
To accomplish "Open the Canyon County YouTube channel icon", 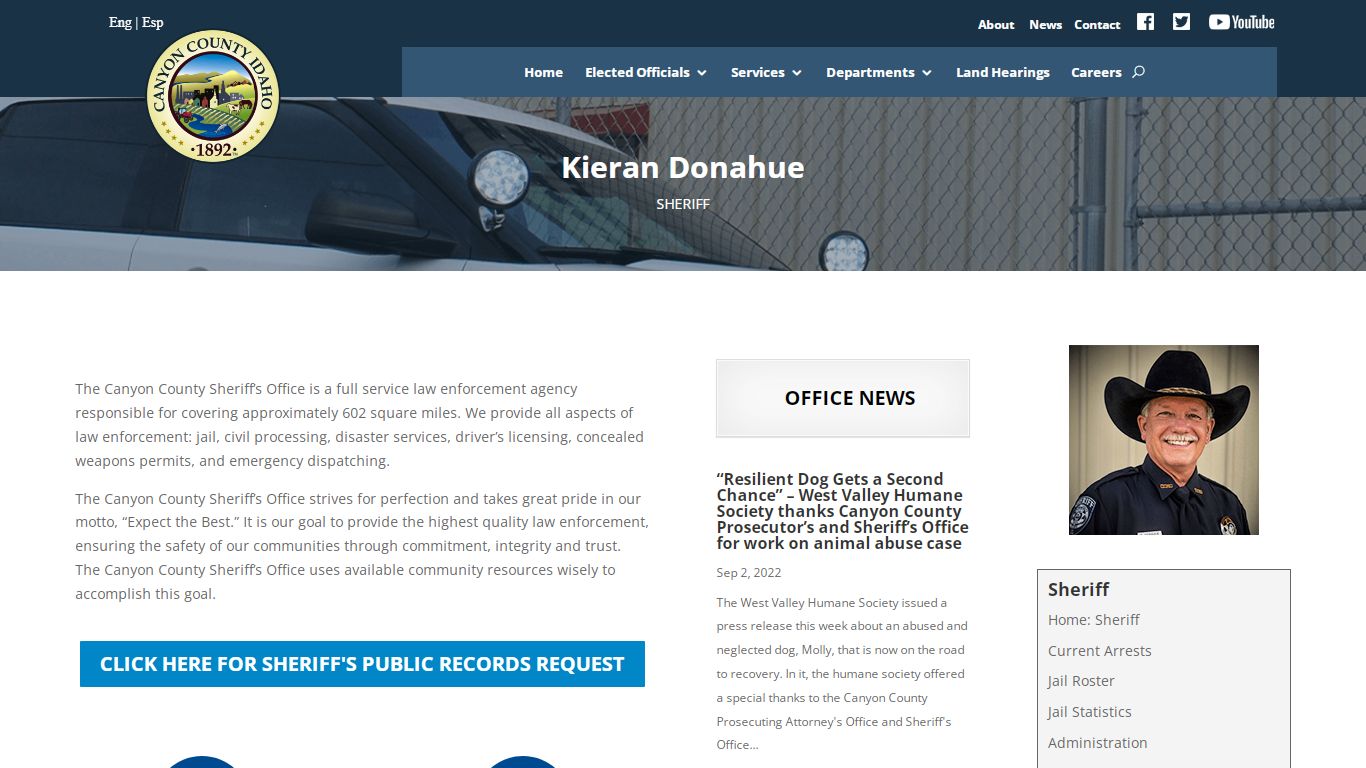I will pyautogui.click(x=1241, y=22).
